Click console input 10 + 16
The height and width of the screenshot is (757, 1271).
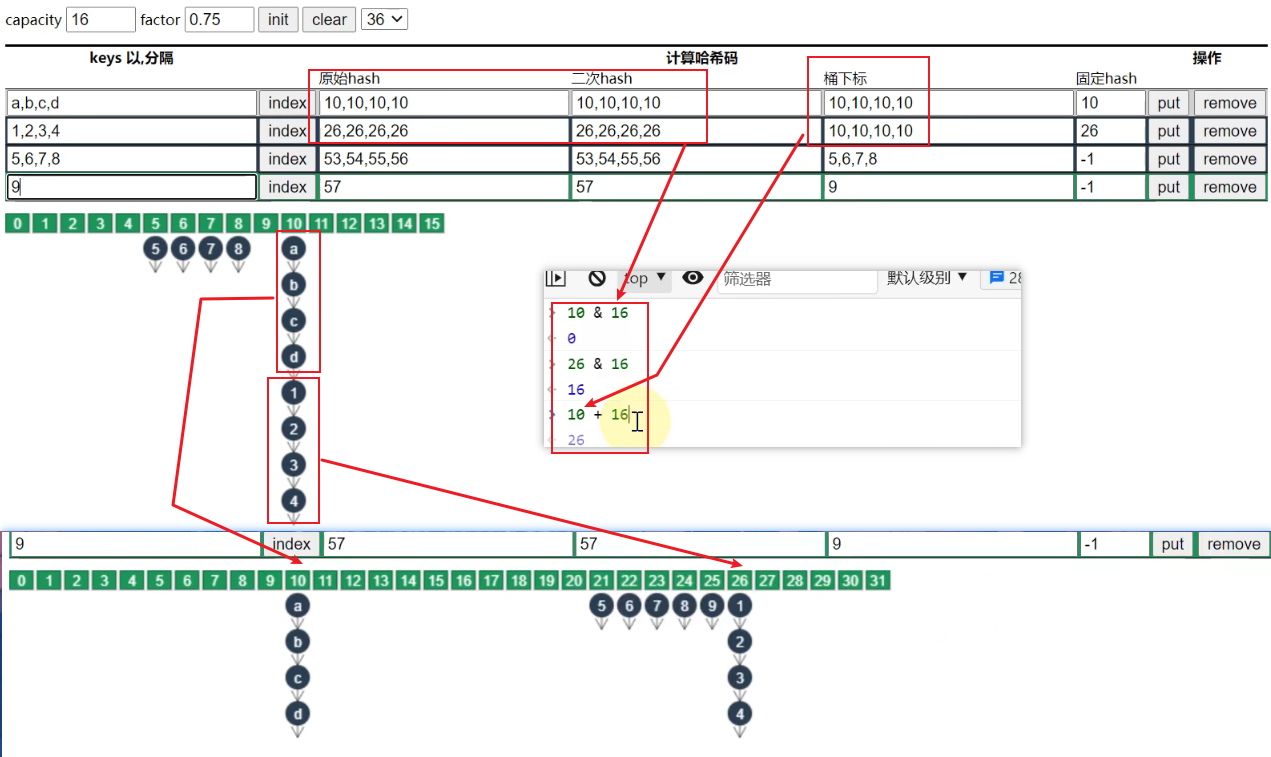click(x=597, y=415)
